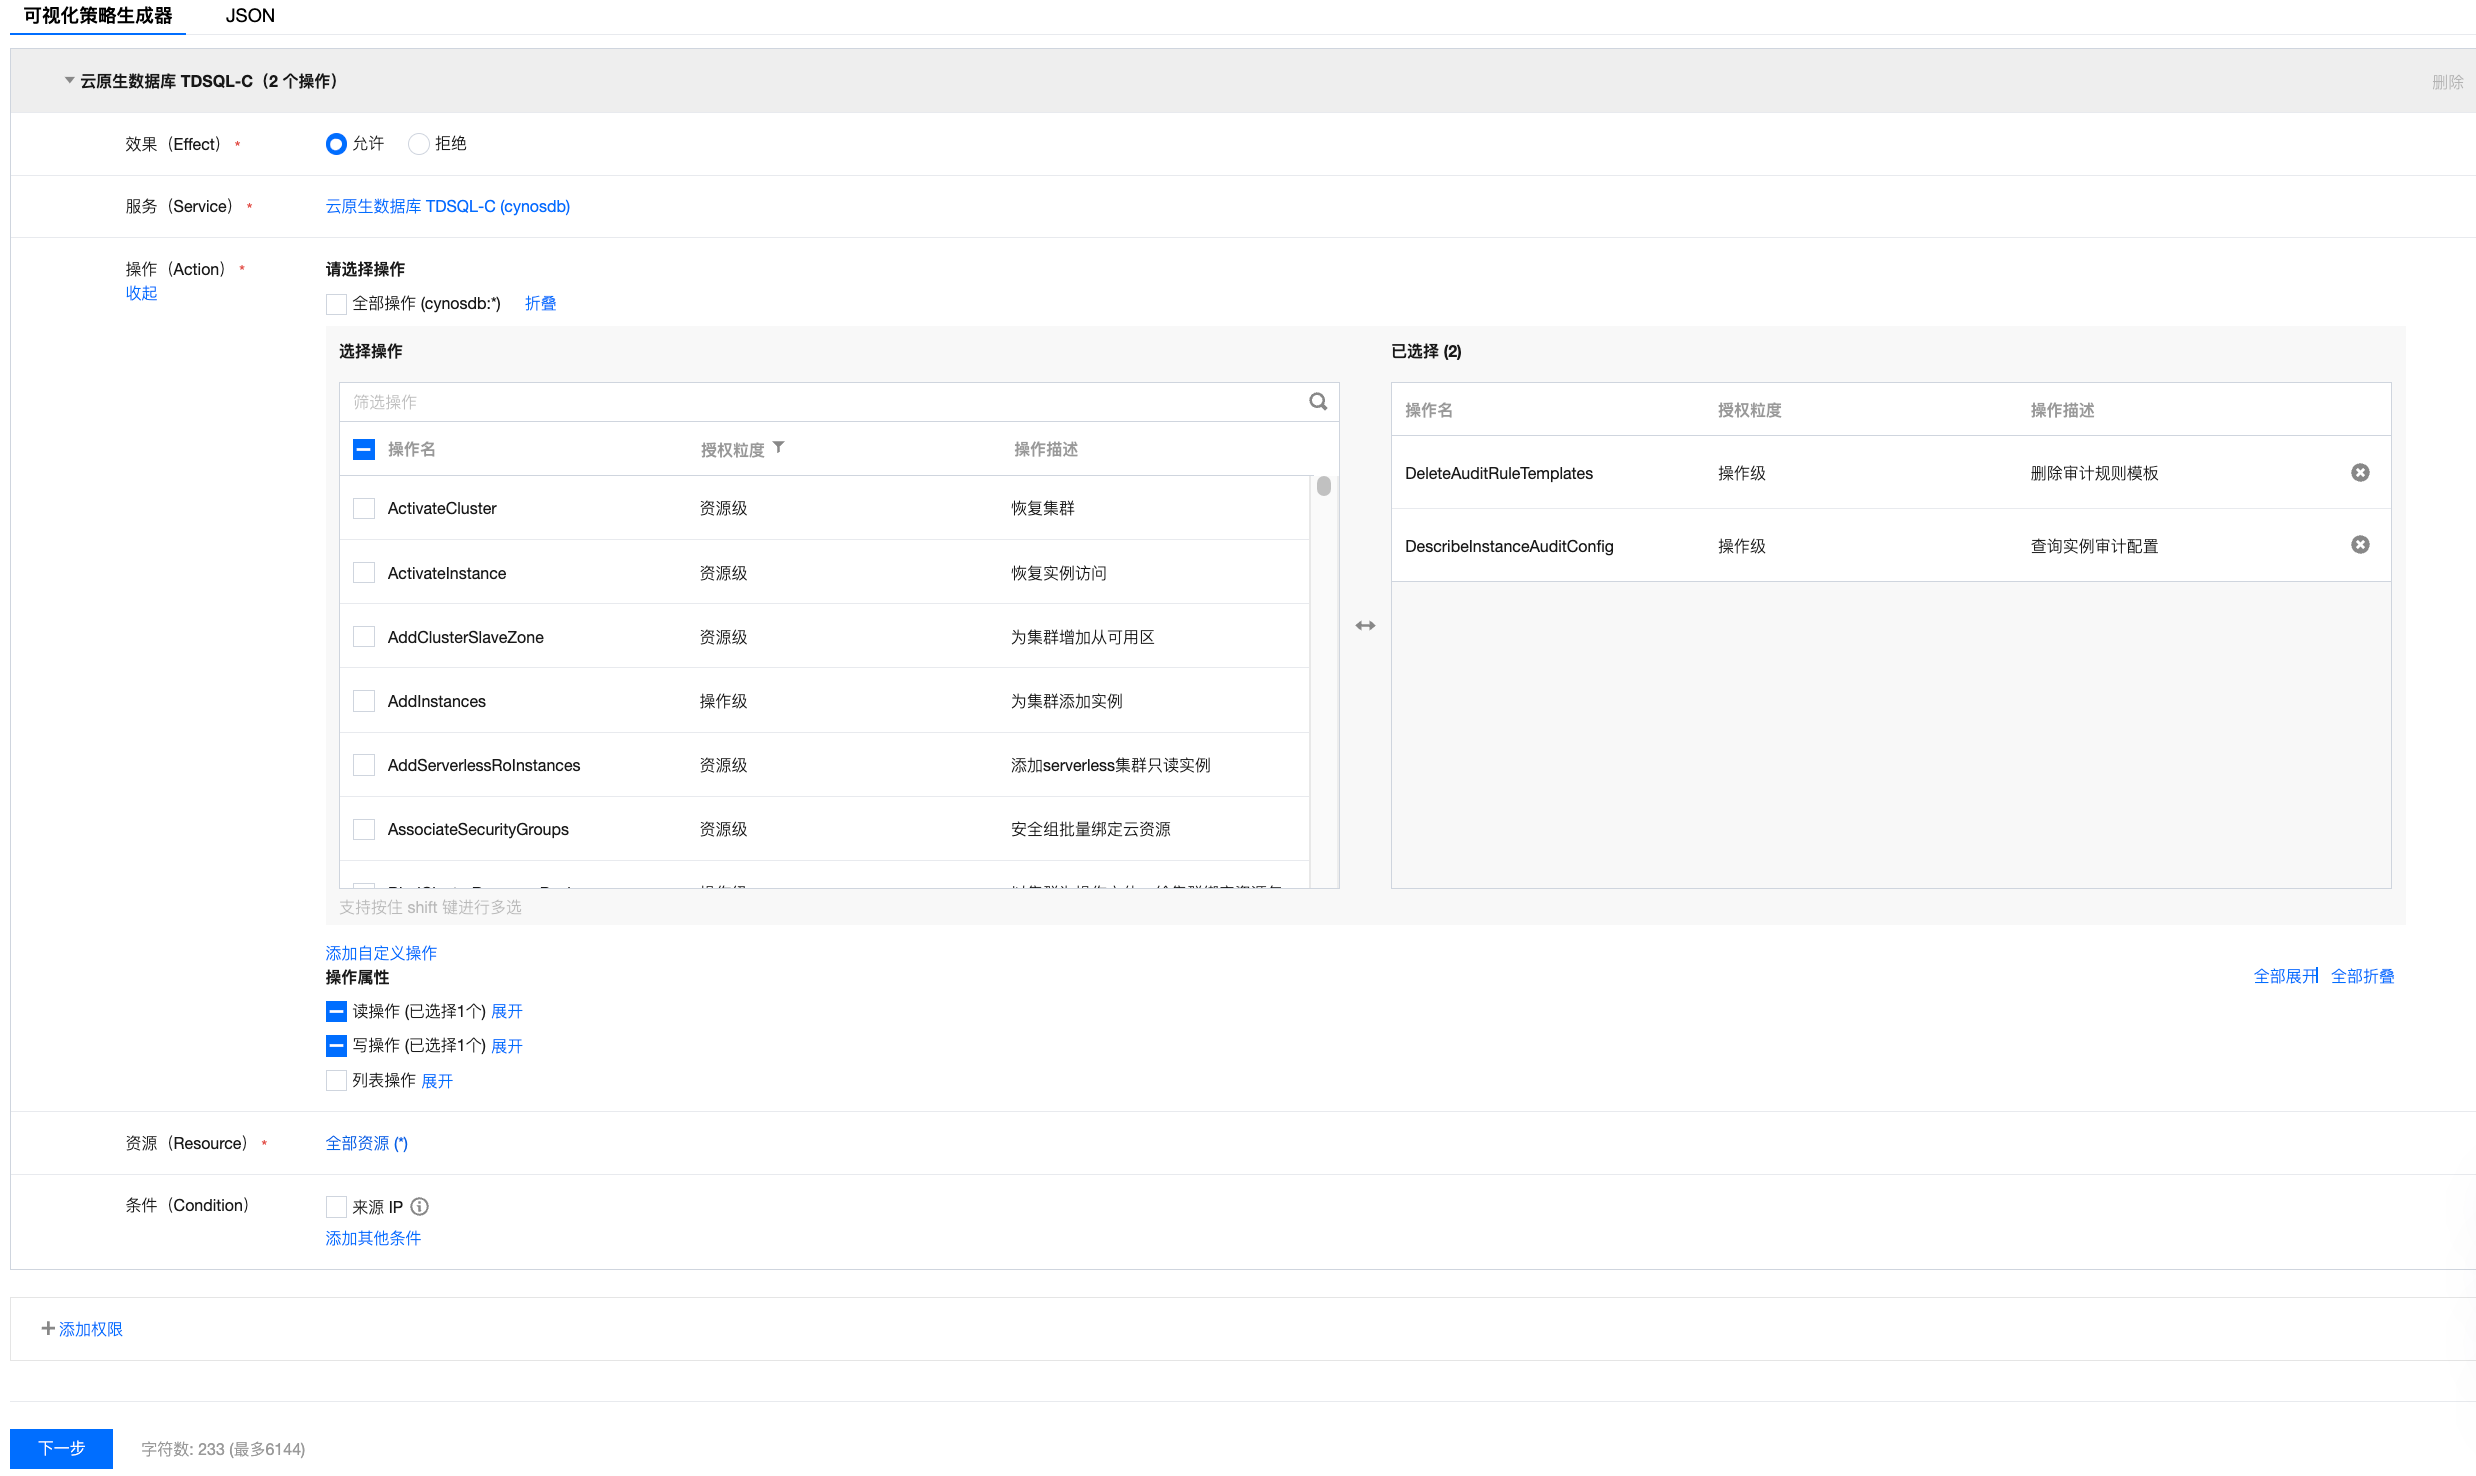Toggle the select-all checkbox beside 操作名
The image size is (2476, 1476).
(364, 449)
